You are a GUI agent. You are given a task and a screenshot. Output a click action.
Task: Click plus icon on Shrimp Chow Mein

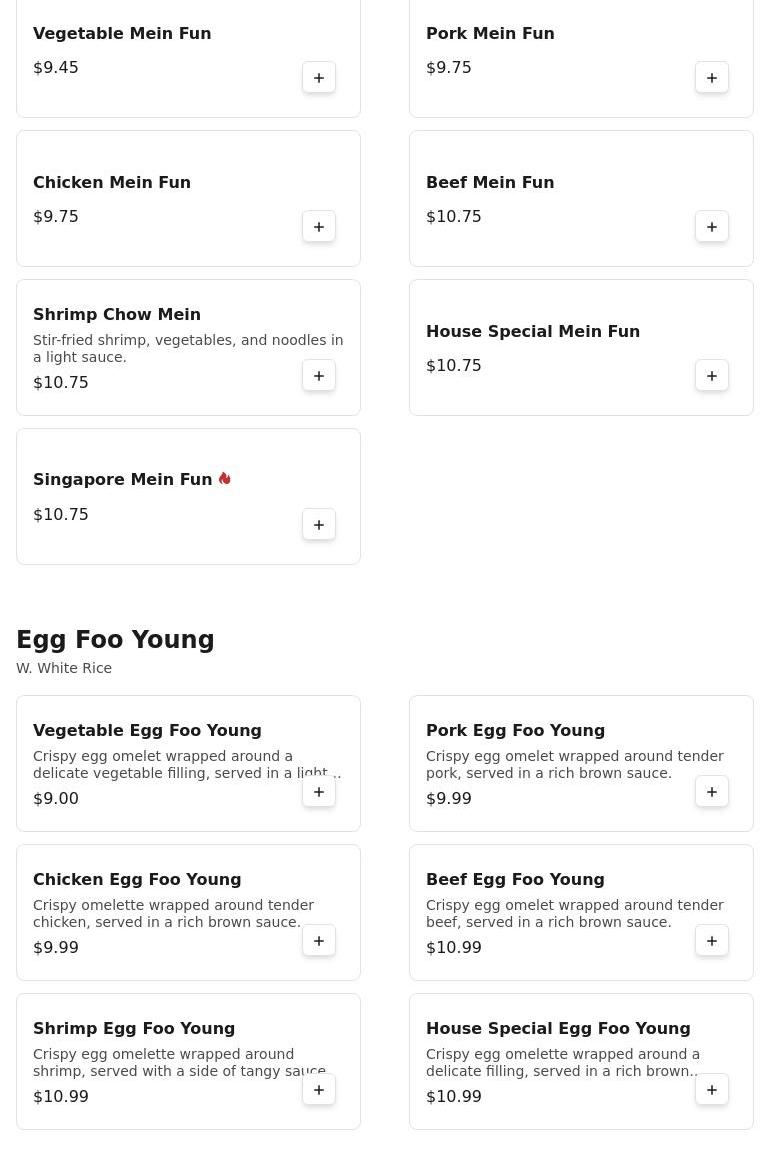(x=319, y=376)
